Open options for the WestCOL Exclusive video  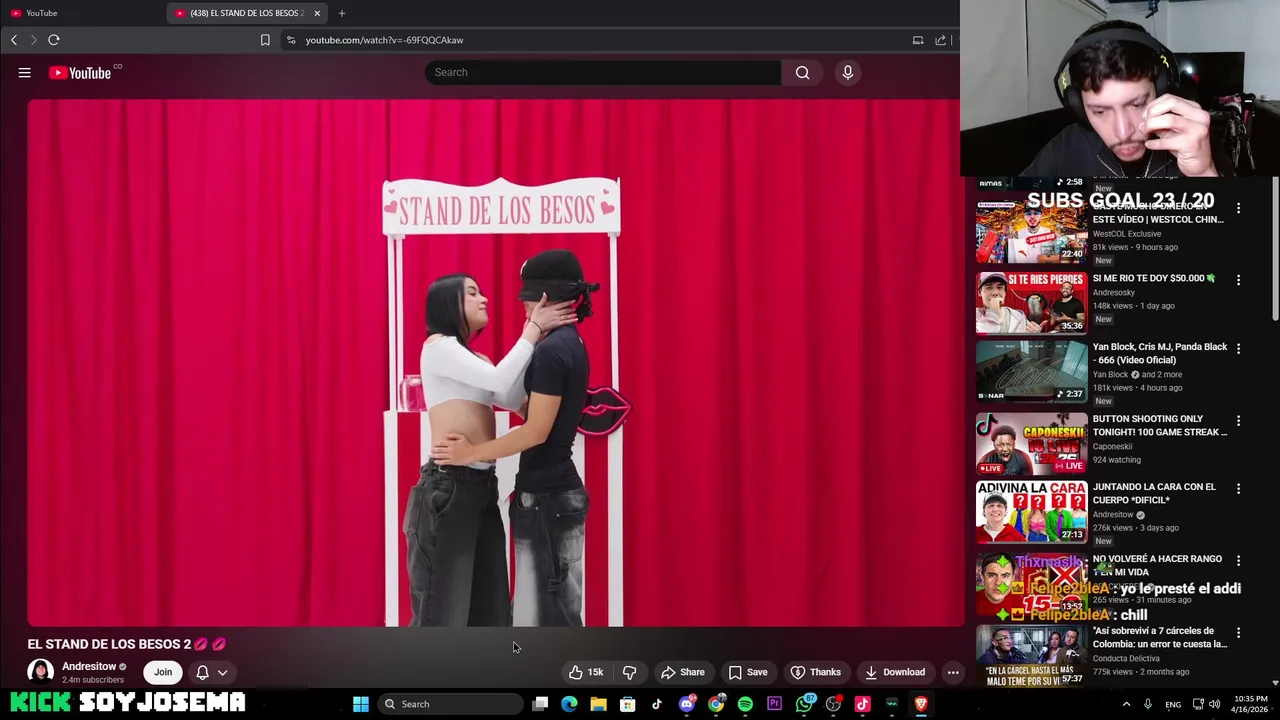click(x=1238, y=208)
